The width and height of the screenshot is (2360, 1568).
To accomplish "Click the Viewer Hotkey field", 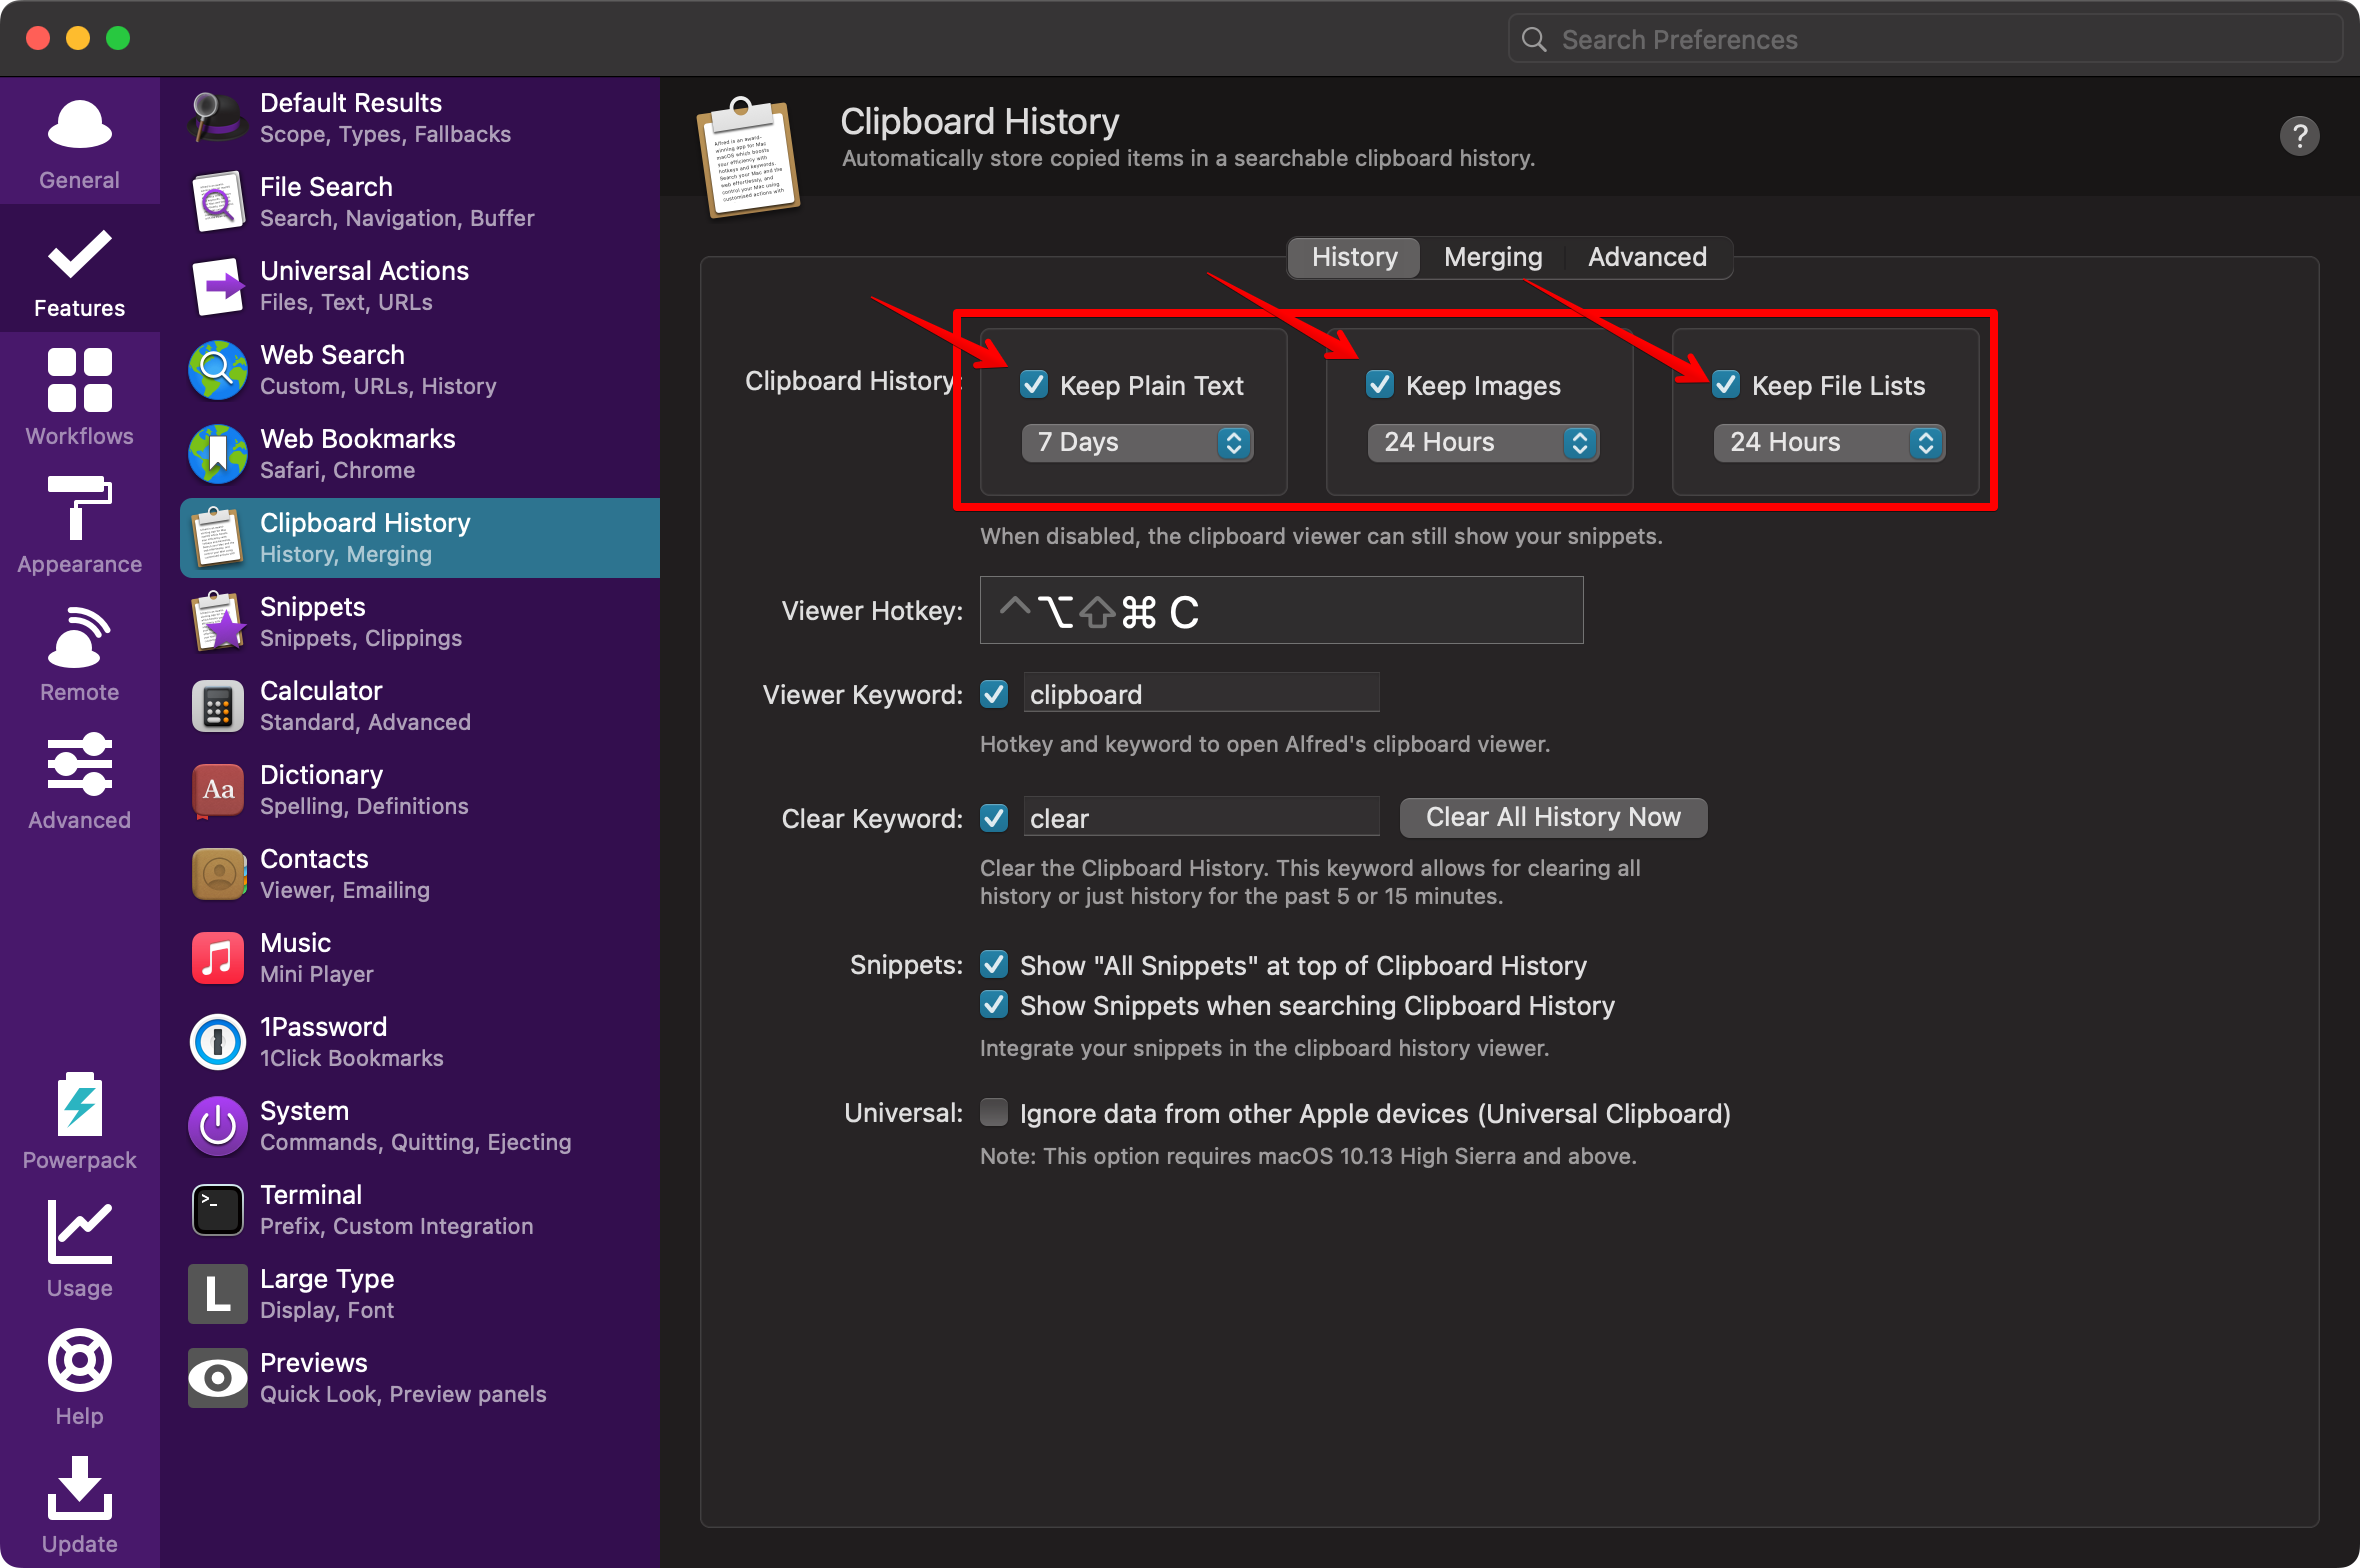I will (x=1281, y=611).
